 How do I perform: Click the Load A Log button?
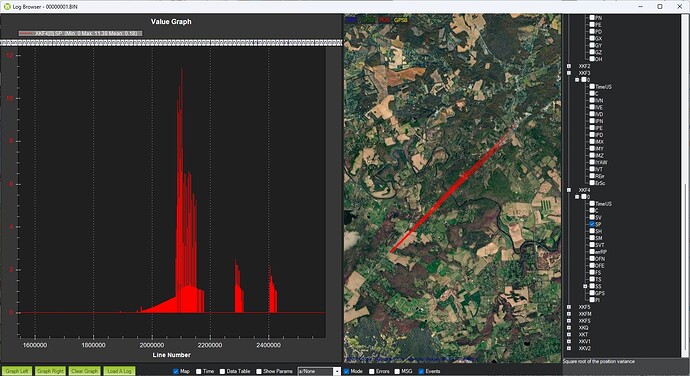[x=119, y=371]
